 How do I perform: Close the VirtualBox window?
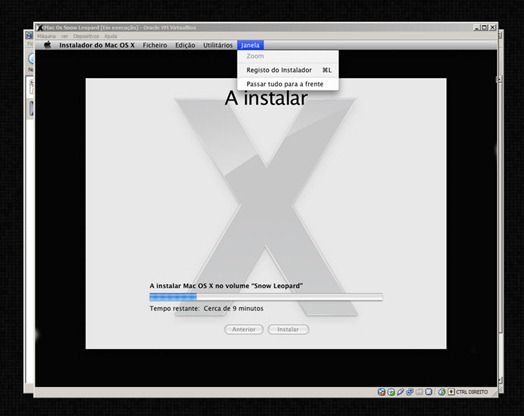[x=492, y=28]
